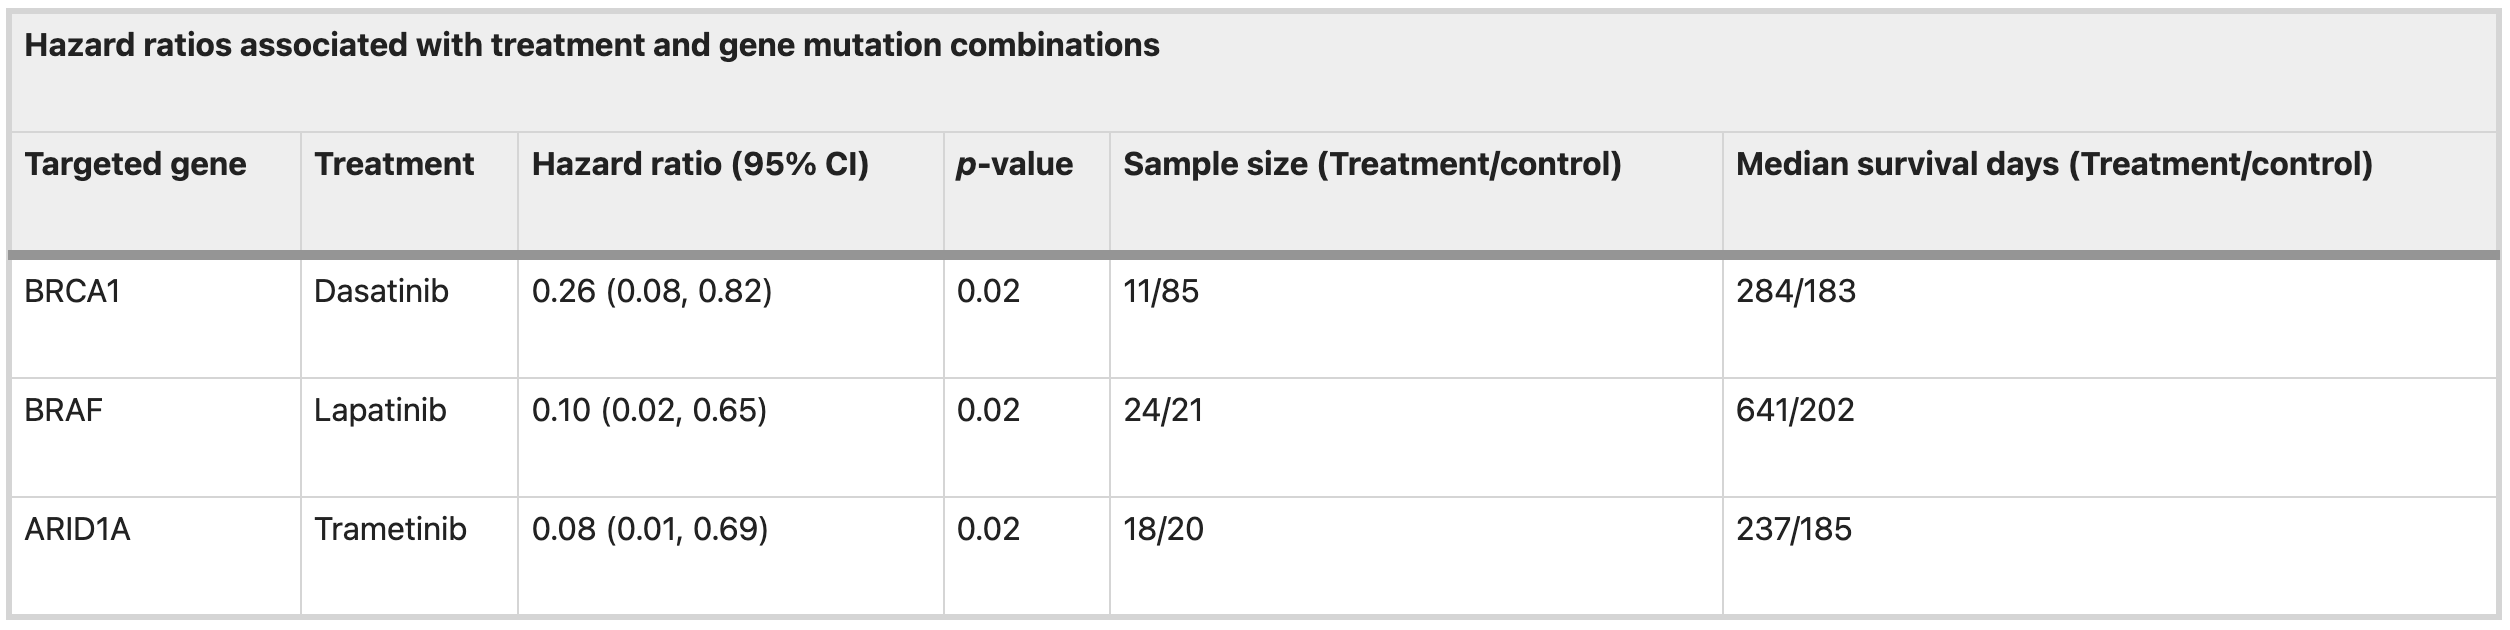Viewport: 2510px width, 630px height.
Task: Click the Median survival days header
Action: point(2054,165)
